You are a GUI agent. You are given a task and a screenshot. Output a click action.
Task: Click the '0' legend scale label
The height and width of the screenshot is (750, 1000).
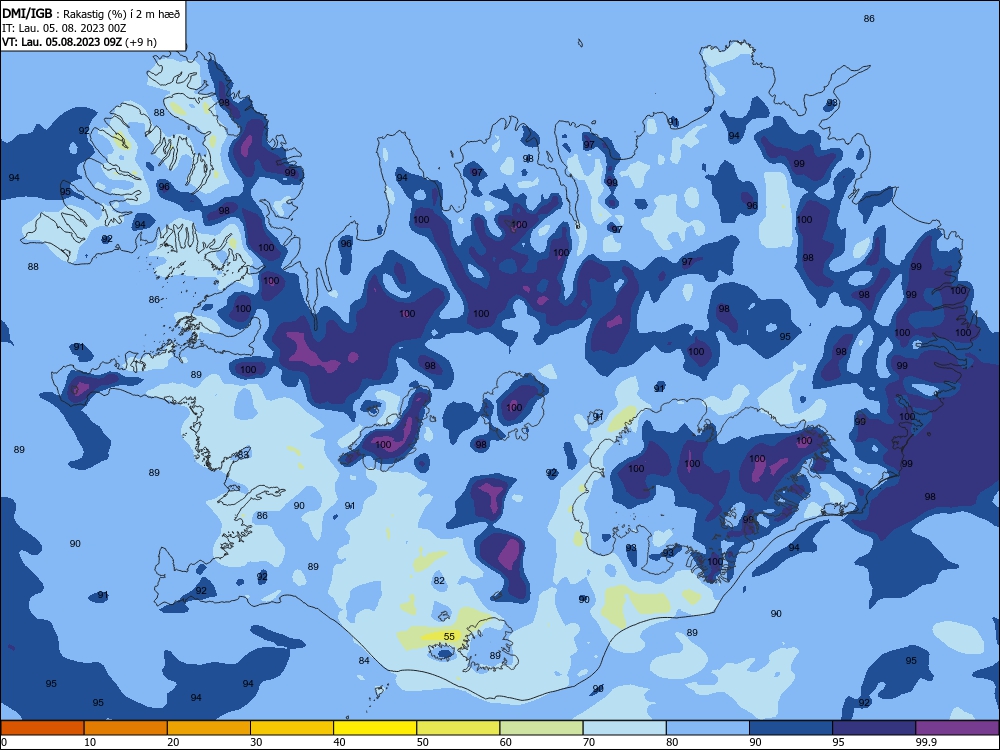(4, 742)
